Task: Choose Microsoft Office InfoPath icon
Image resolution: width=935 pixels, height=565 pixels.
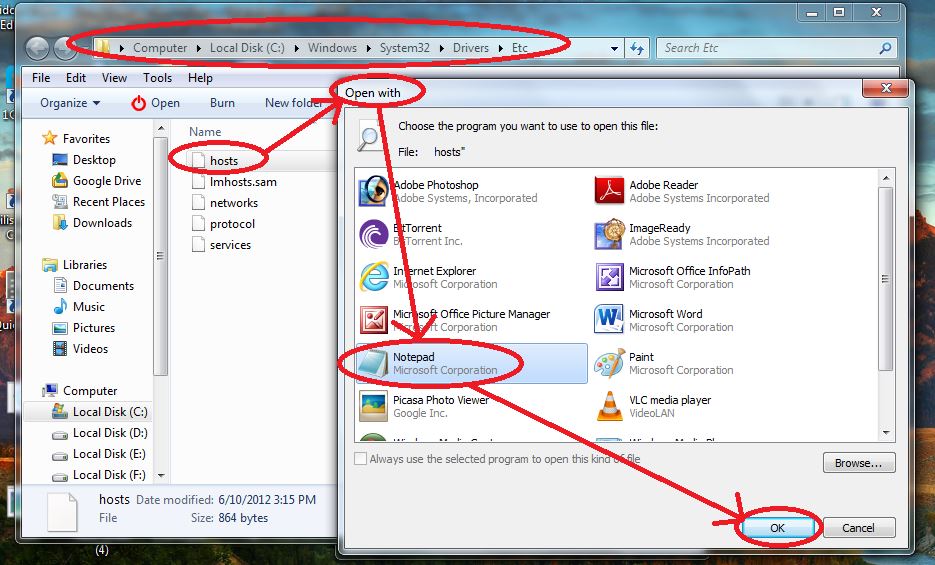Action: [609, 277]
